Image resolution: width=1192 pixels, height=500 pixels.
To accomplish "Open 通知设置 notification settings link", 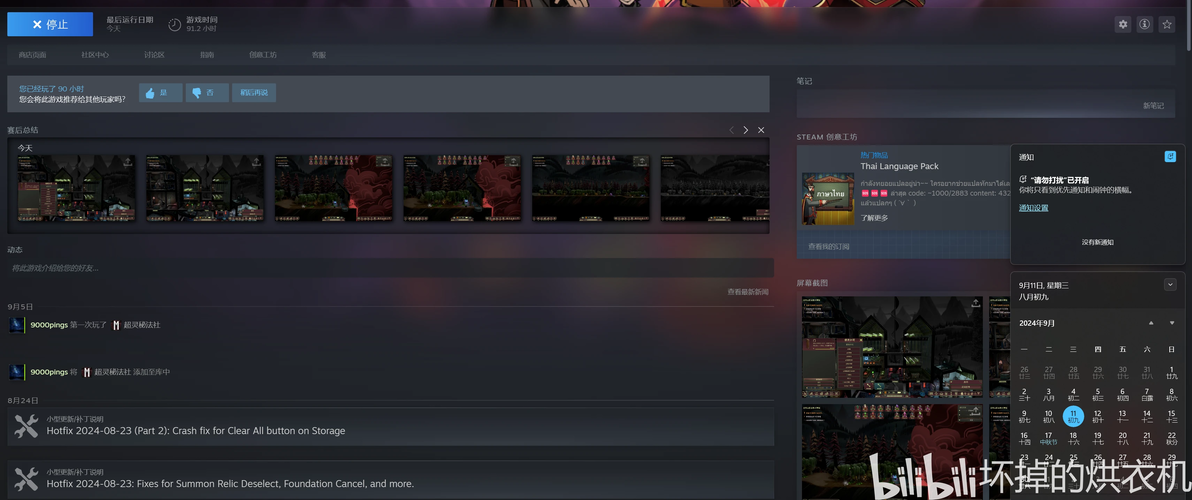I will coord(1034,207).
